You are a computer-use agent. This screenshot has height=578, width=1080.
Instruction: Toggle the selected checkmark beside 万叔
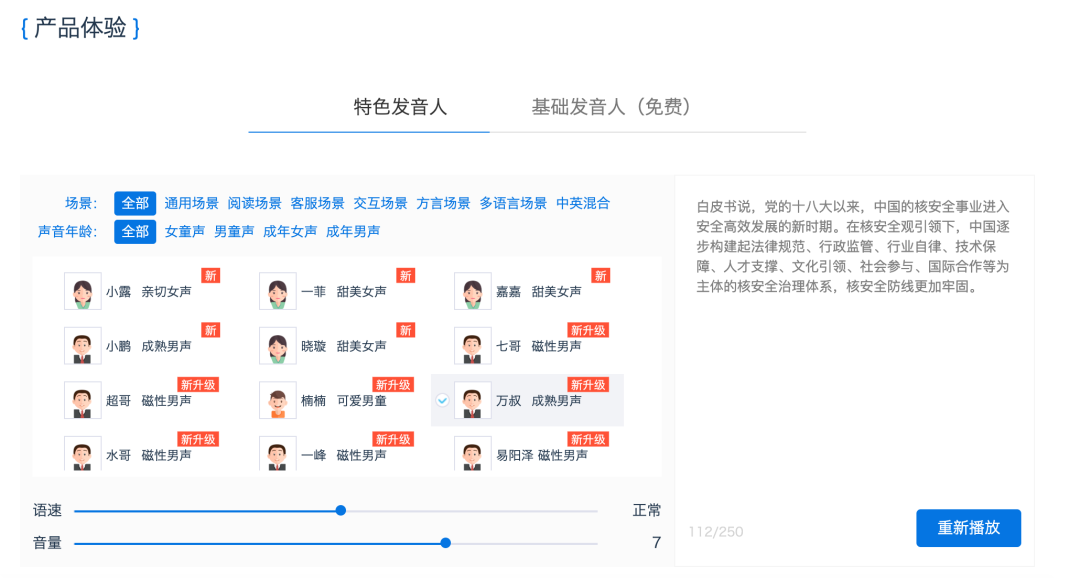click(442, 401)
